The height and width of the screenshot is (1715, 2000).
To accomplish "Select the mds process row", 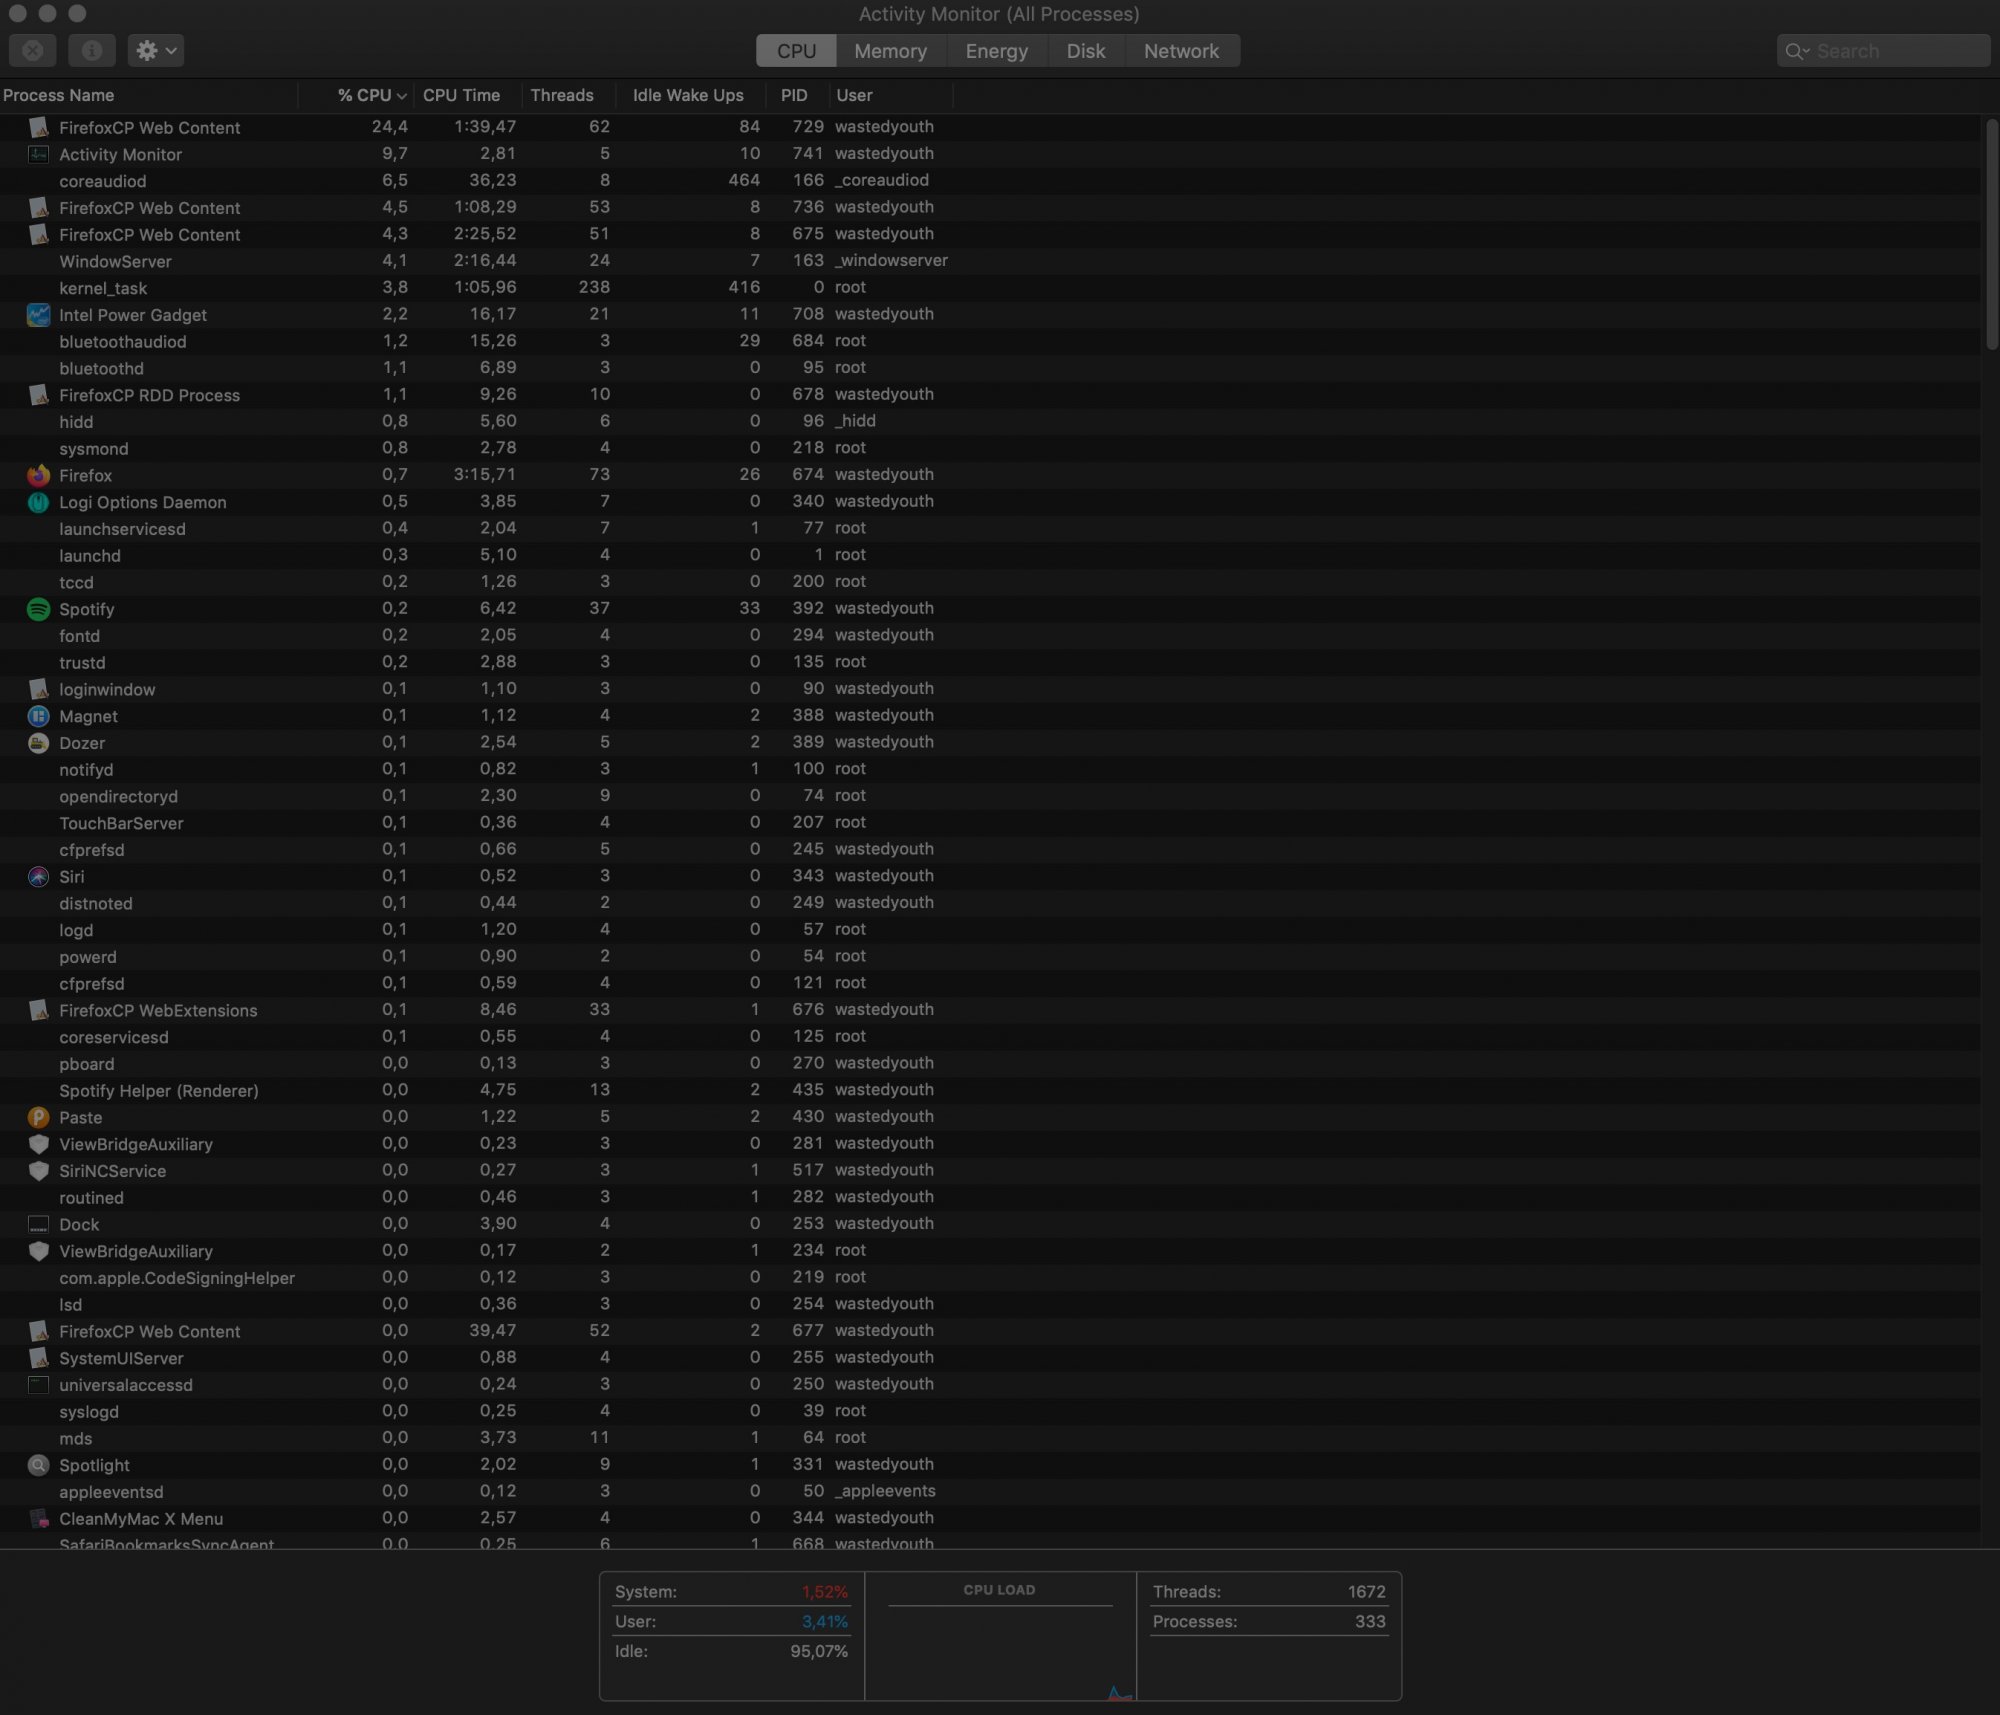I will point(990,1438).
